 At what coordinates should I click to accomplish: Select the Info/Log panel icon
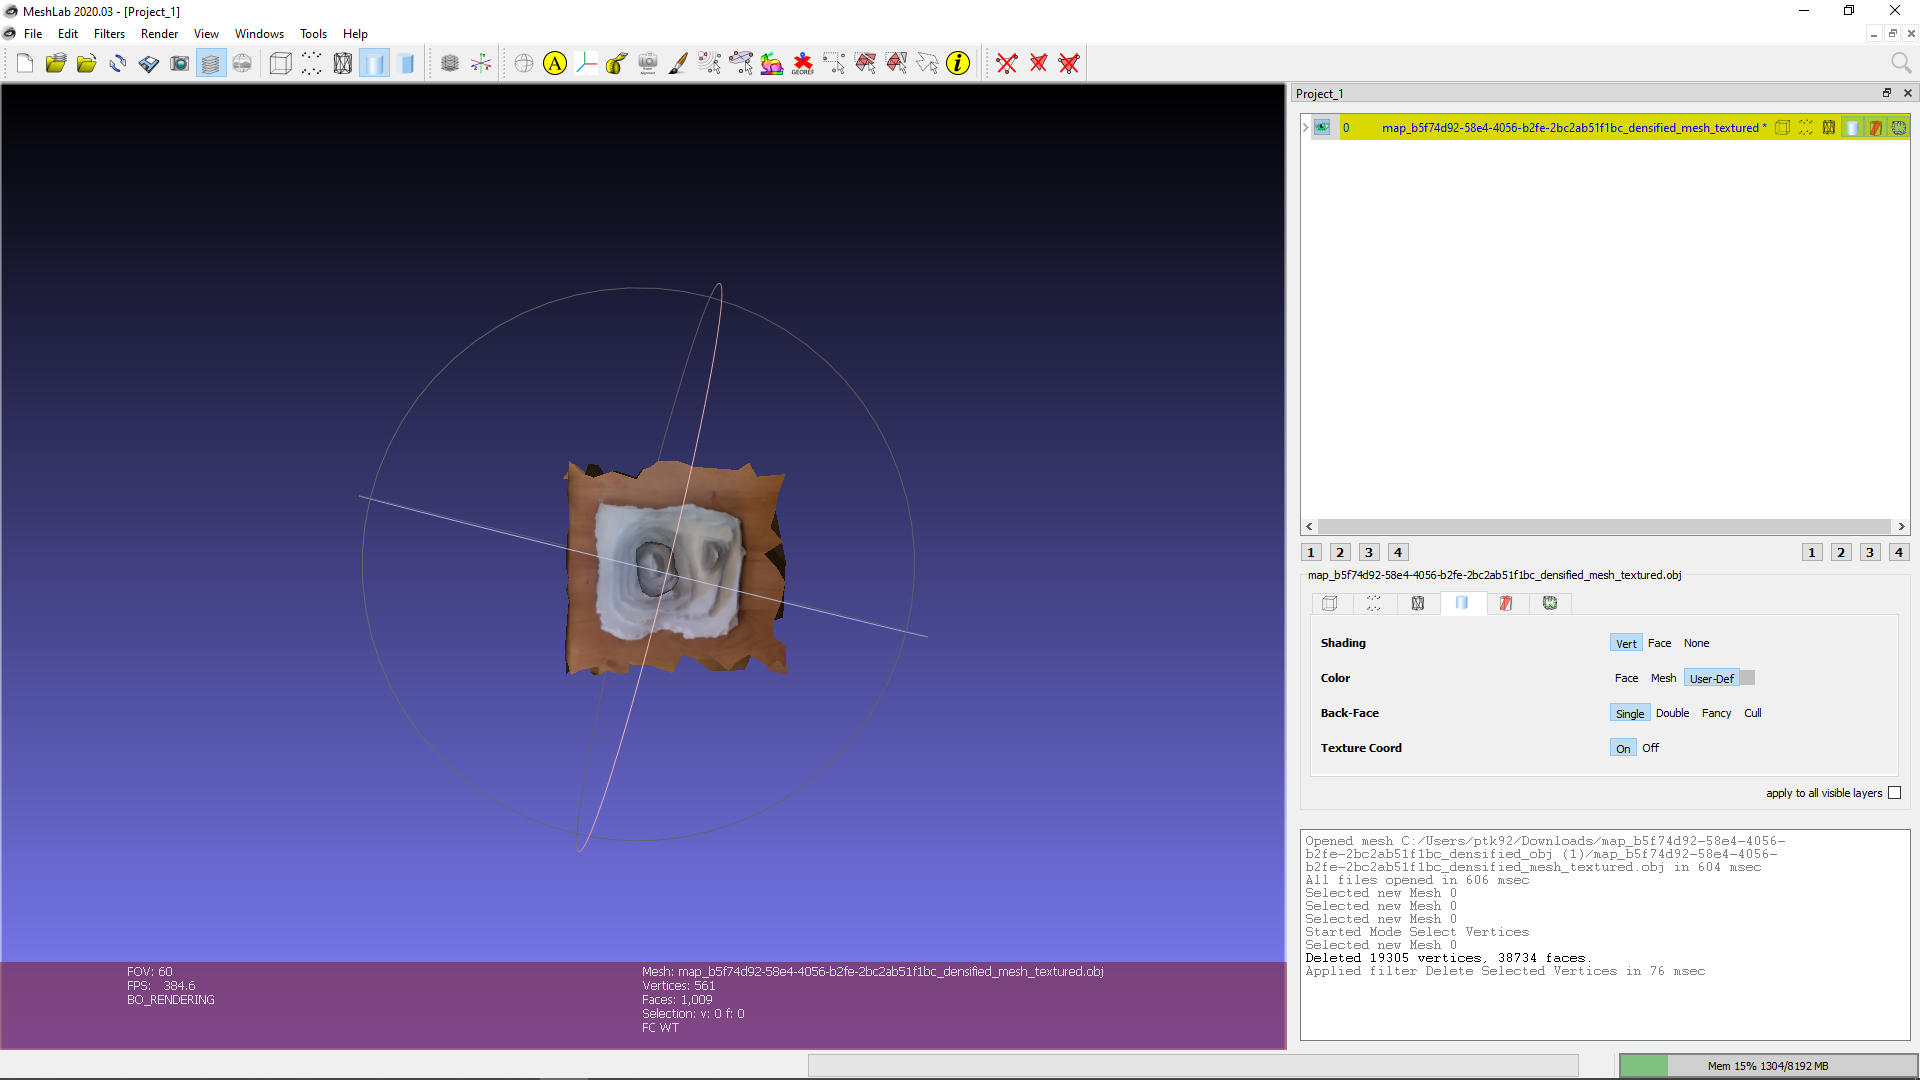[x=960, y=62]
